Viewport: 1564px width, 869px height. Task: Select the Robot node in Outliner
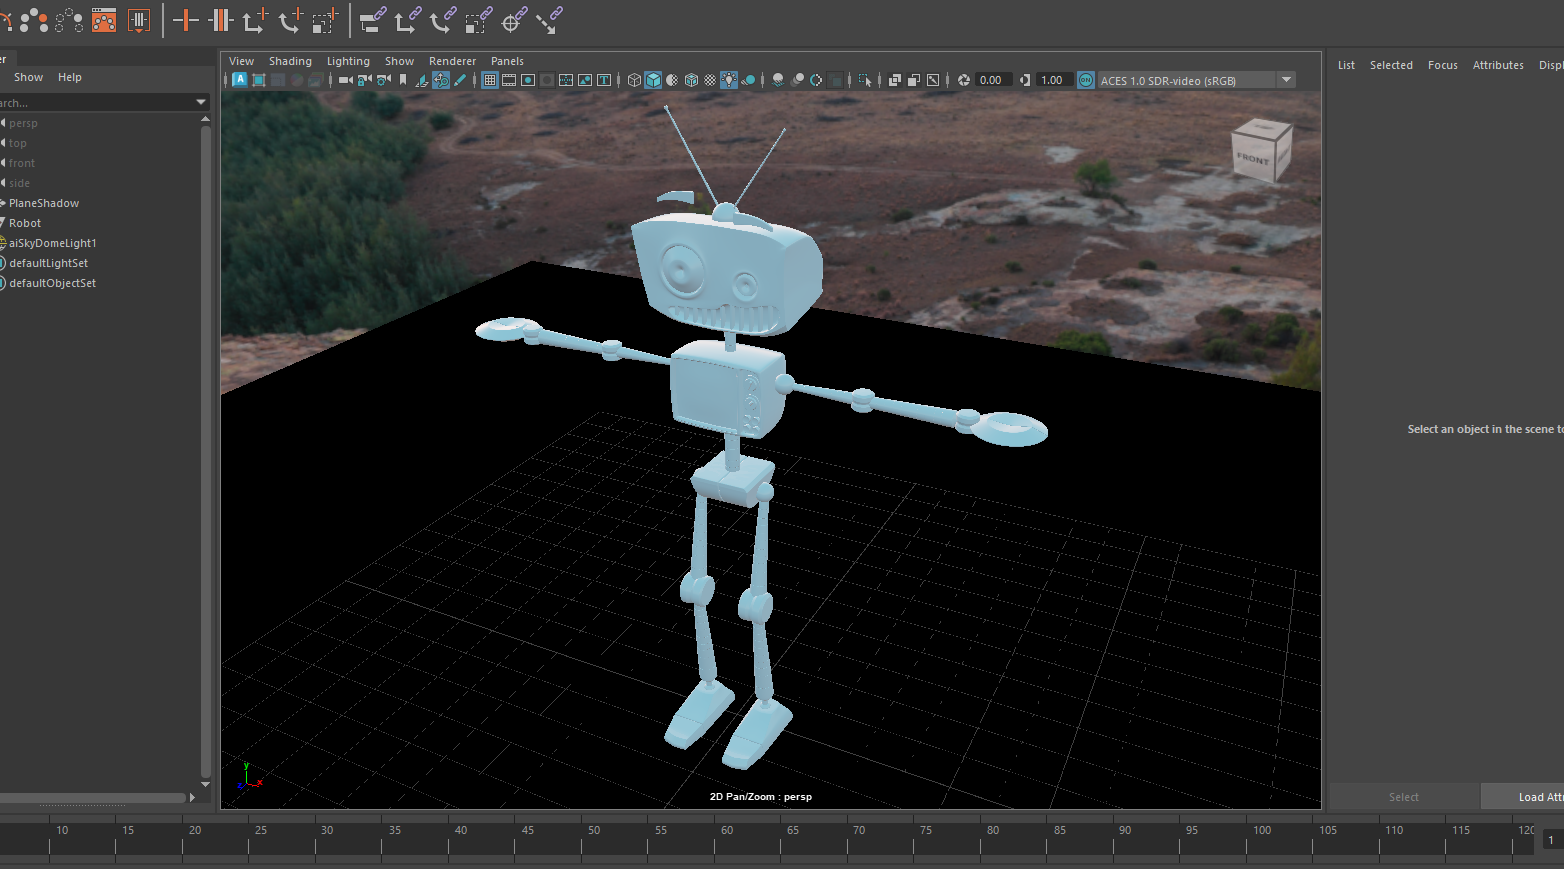pos(25,223)
